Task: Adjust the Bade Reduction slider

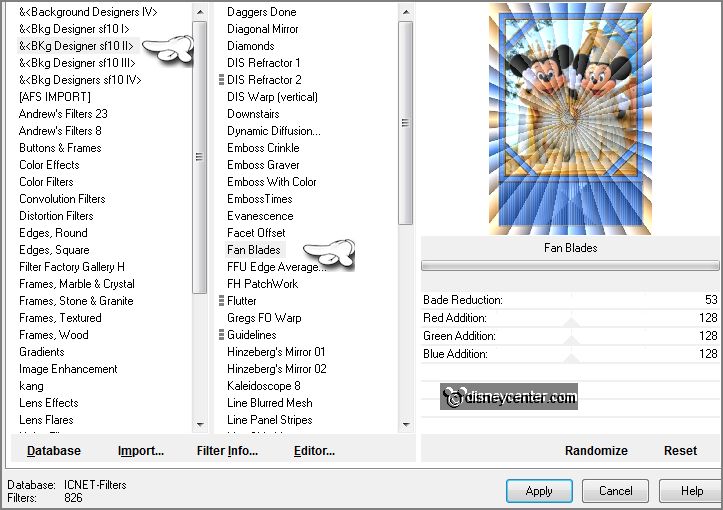Action: (570, 300)
